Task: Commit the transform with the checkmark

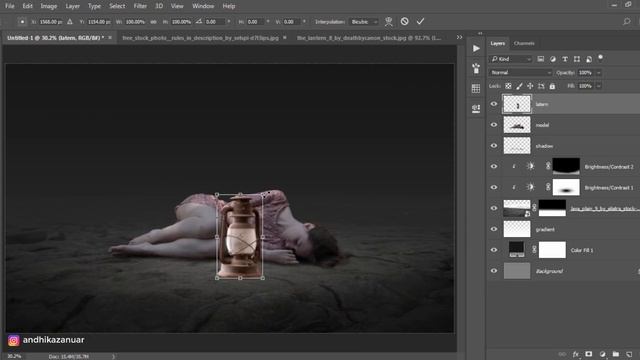Action: click(x=420, y=21)
